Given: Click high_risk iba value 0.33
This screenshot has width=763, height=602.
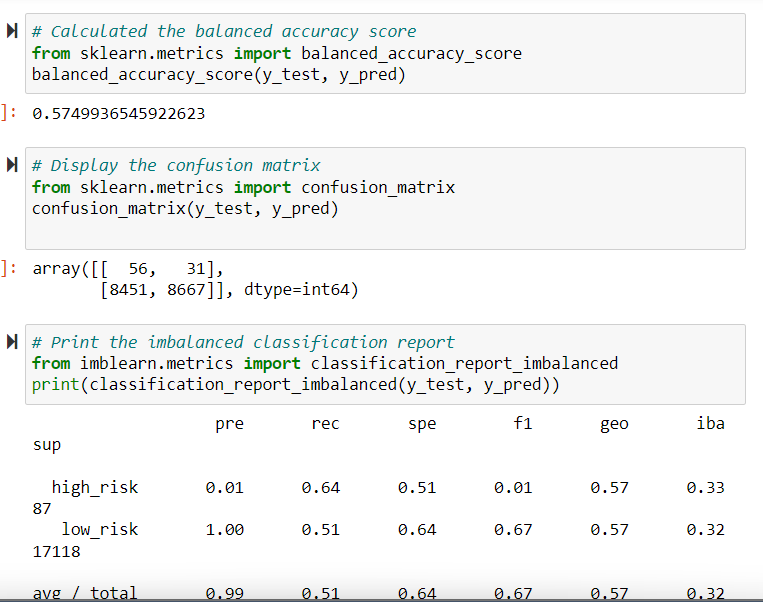Looking at the screenshot, I should point(706,487).
